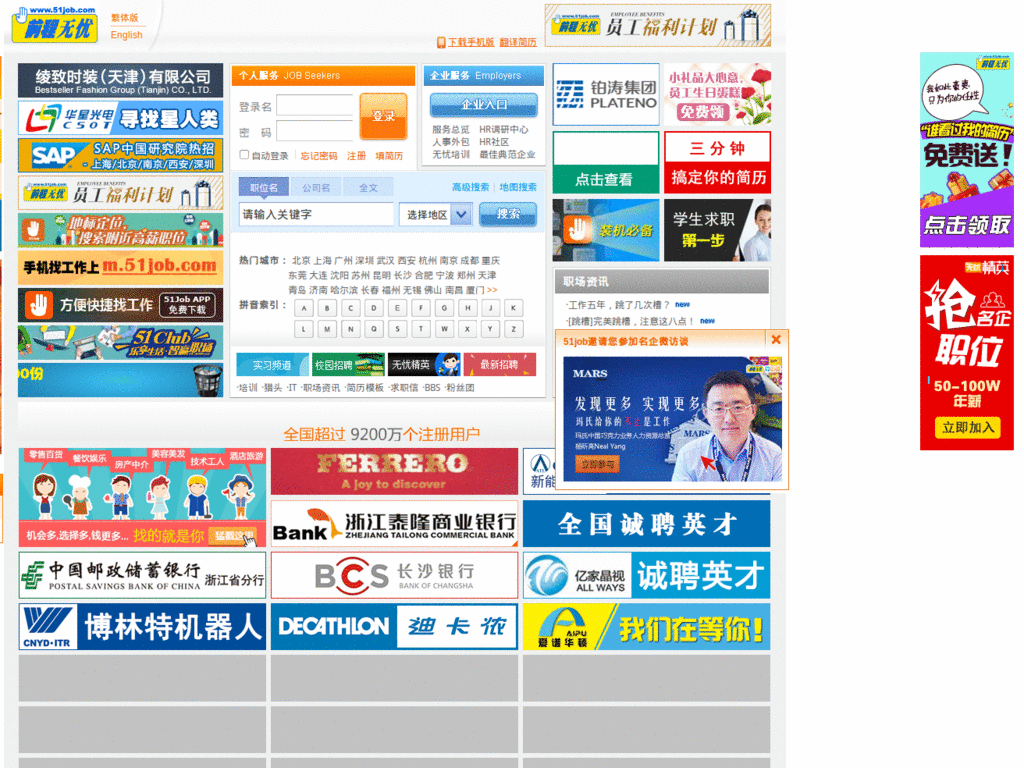Click the 填简历 link

point(389,155)
